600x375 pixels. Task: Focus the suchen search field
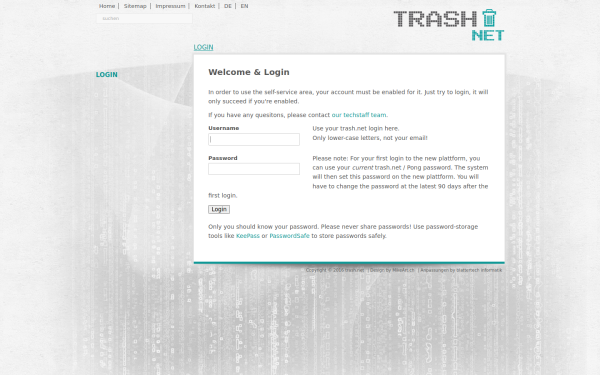(x=144, y=18)
